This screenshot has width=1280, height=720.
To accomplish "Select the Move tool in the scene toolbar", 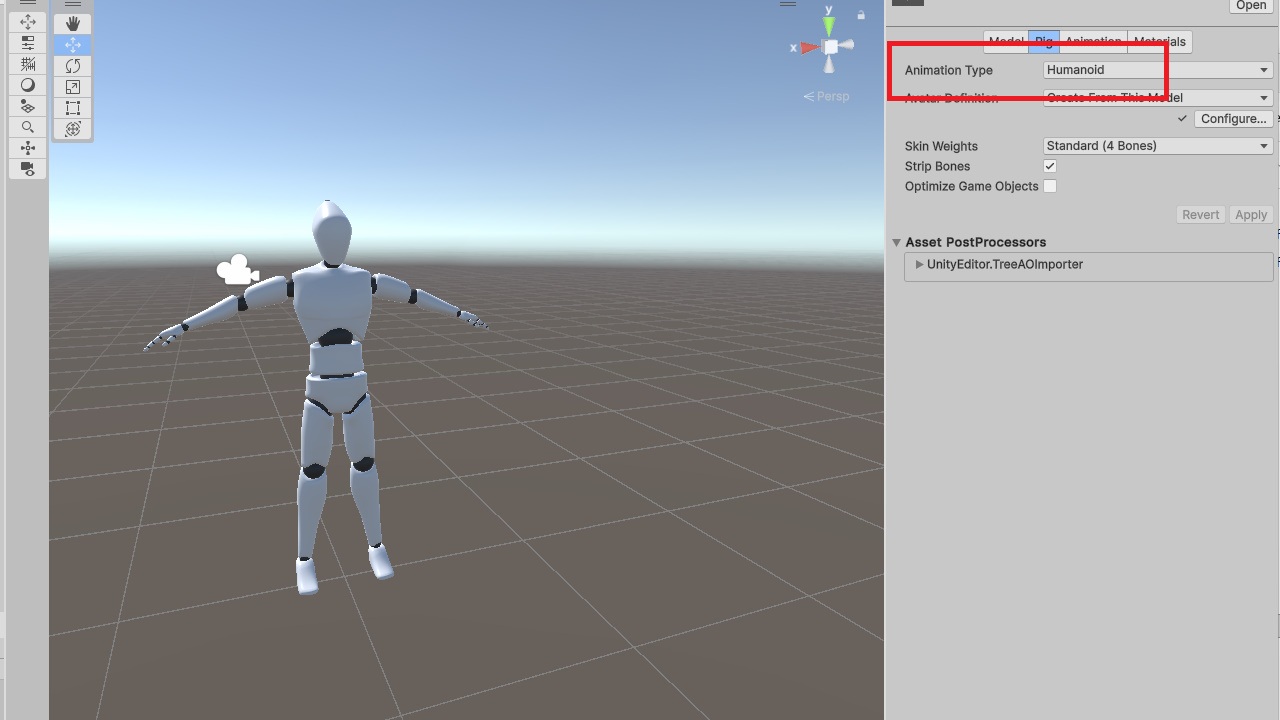I will [72, 44].
